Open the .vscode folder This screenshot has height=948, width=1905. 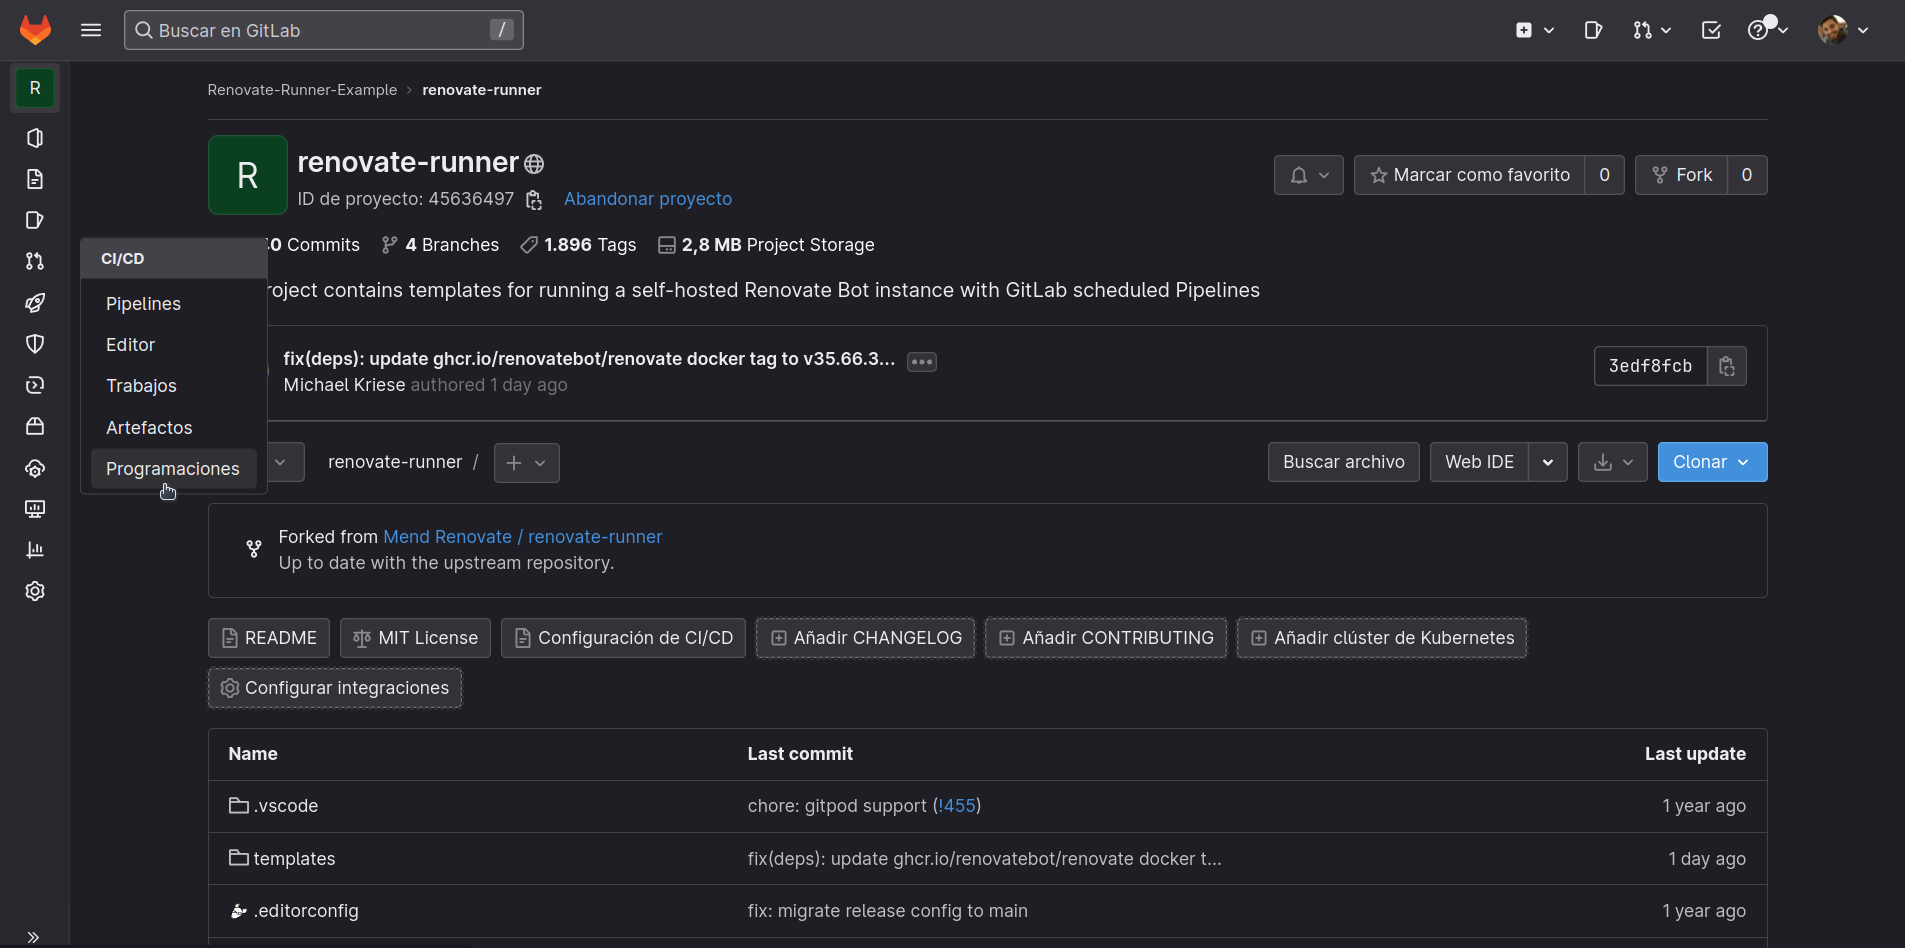(x=274, y=806)
